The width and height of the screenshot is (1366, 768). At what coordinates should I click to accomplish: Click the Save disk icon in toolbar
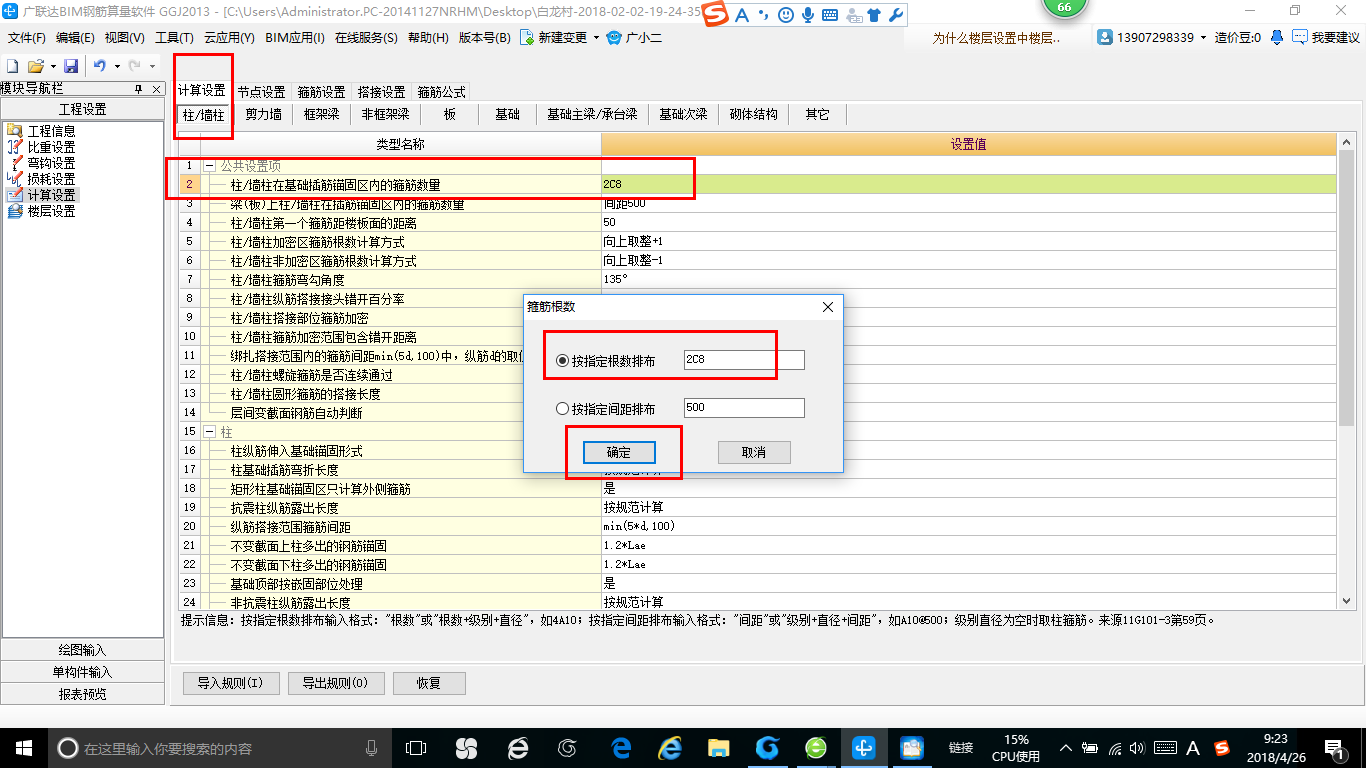point(71,66)
